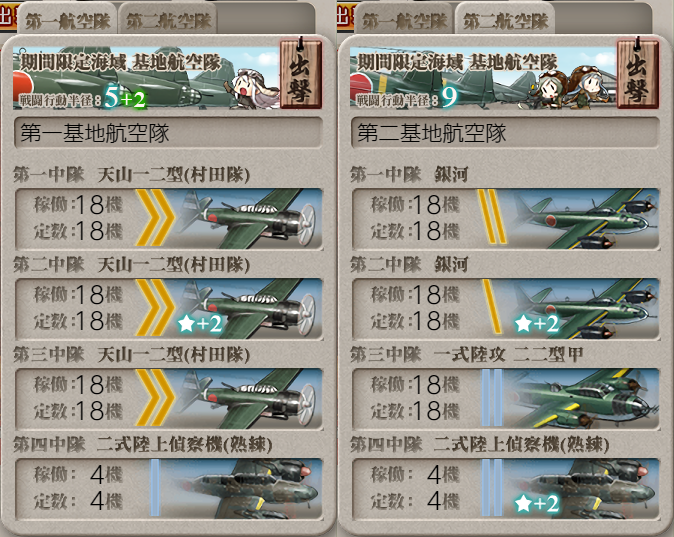Click 一式陸攻 二二型甲 plane image

click(x=582, y=398)
